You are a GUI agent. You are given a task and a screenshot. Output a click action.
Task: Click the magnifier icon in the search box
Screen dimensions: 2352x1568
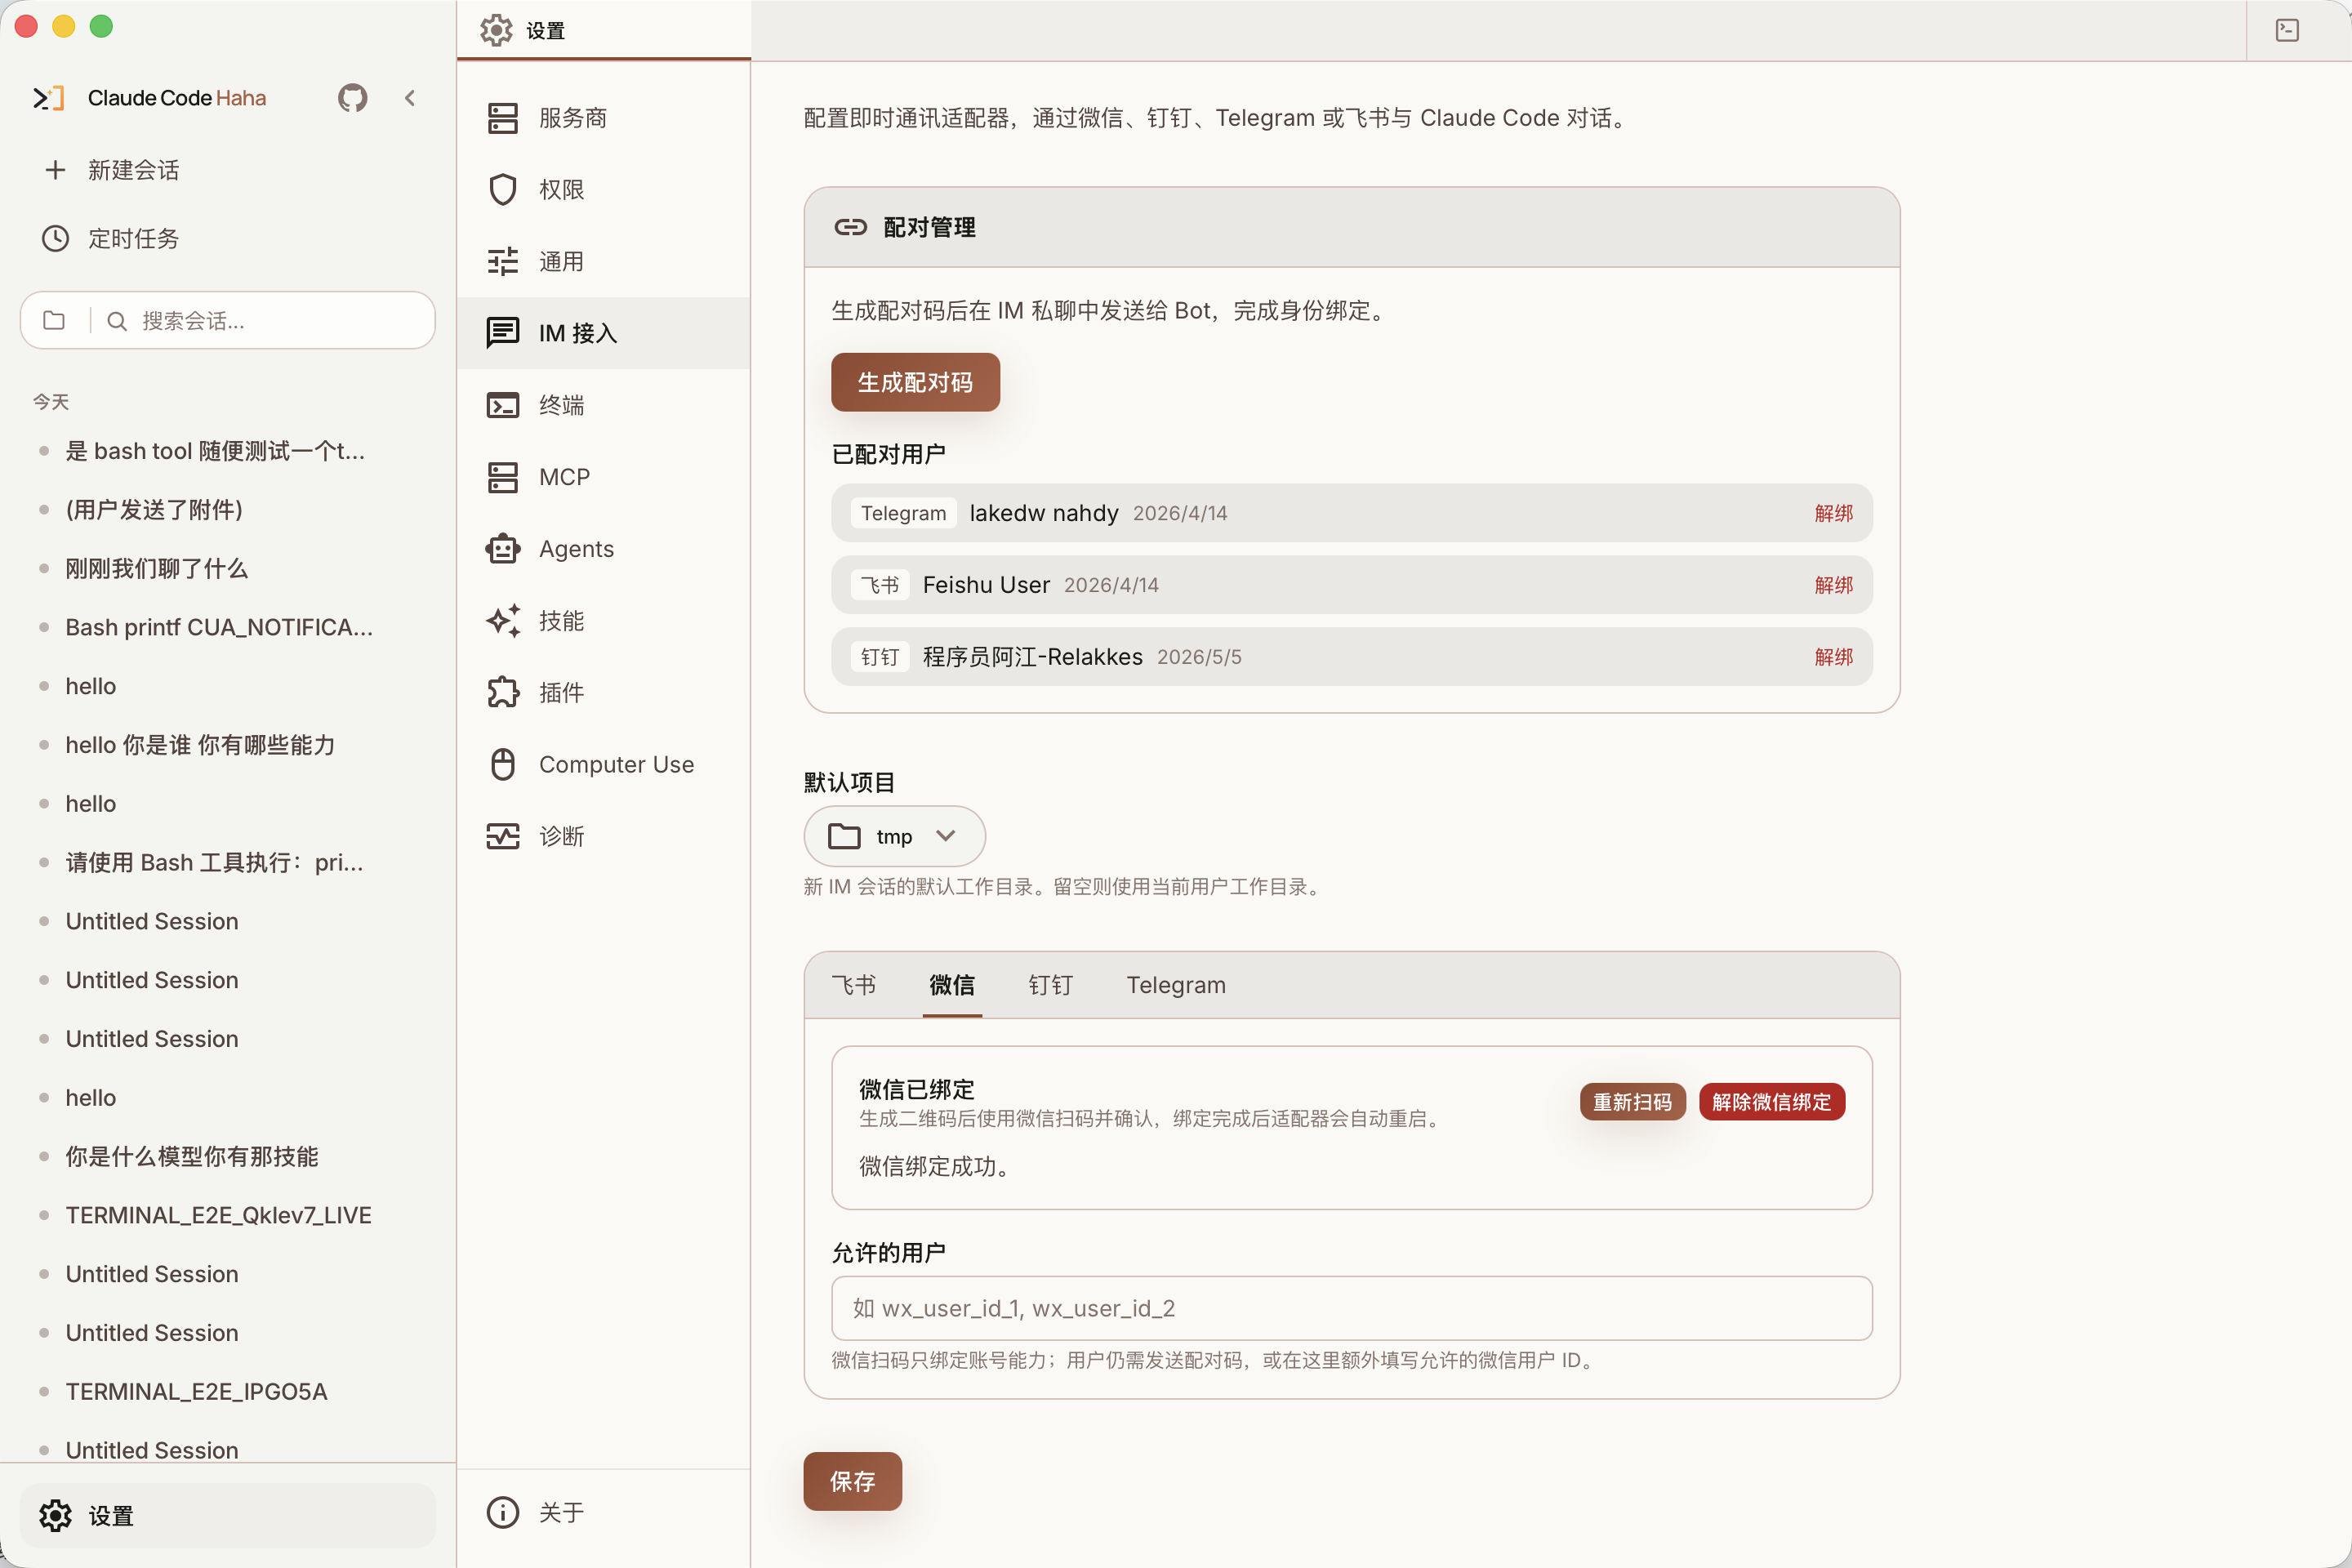(x=117, y=321)
